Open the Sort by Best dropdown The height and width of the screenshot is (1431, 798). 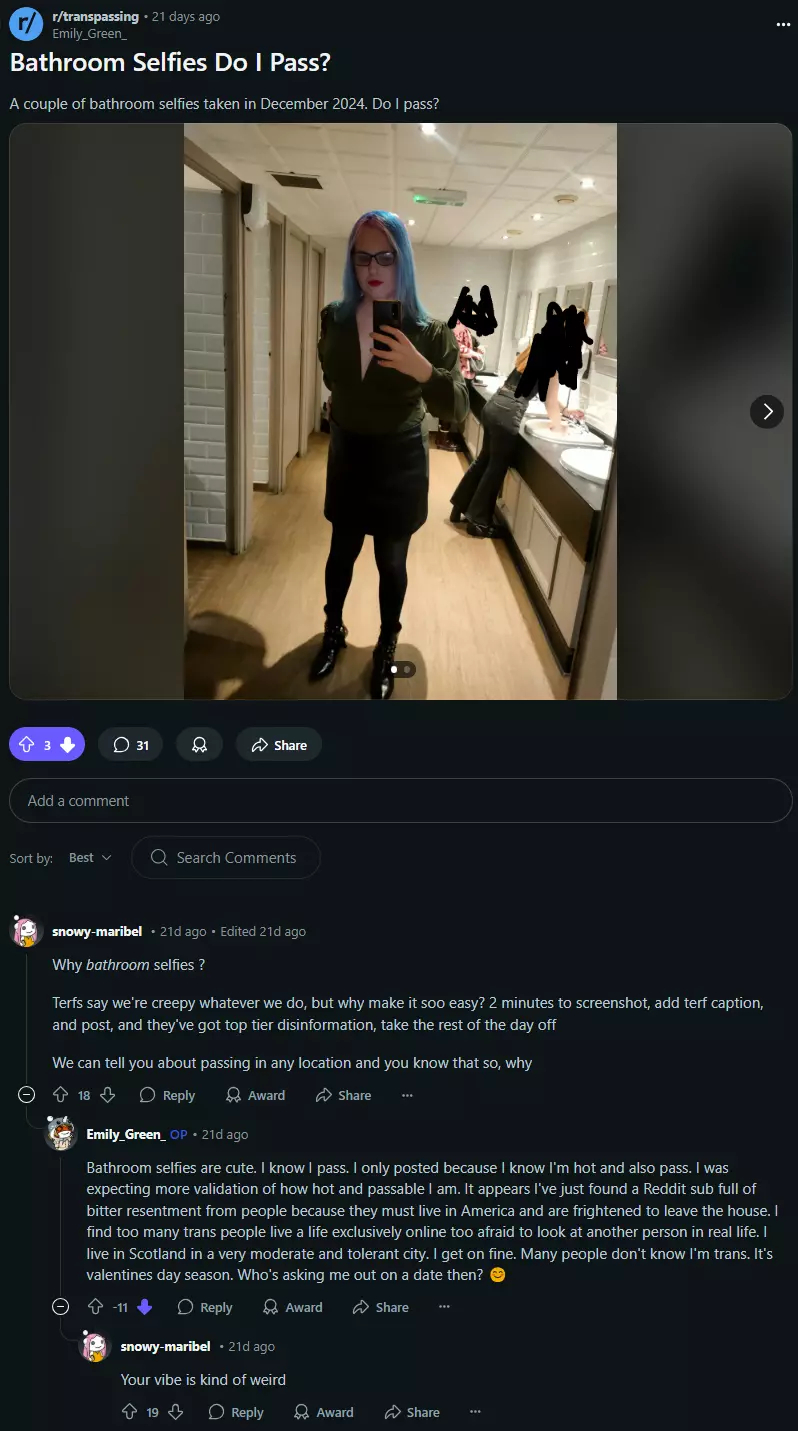coord(90,858)
